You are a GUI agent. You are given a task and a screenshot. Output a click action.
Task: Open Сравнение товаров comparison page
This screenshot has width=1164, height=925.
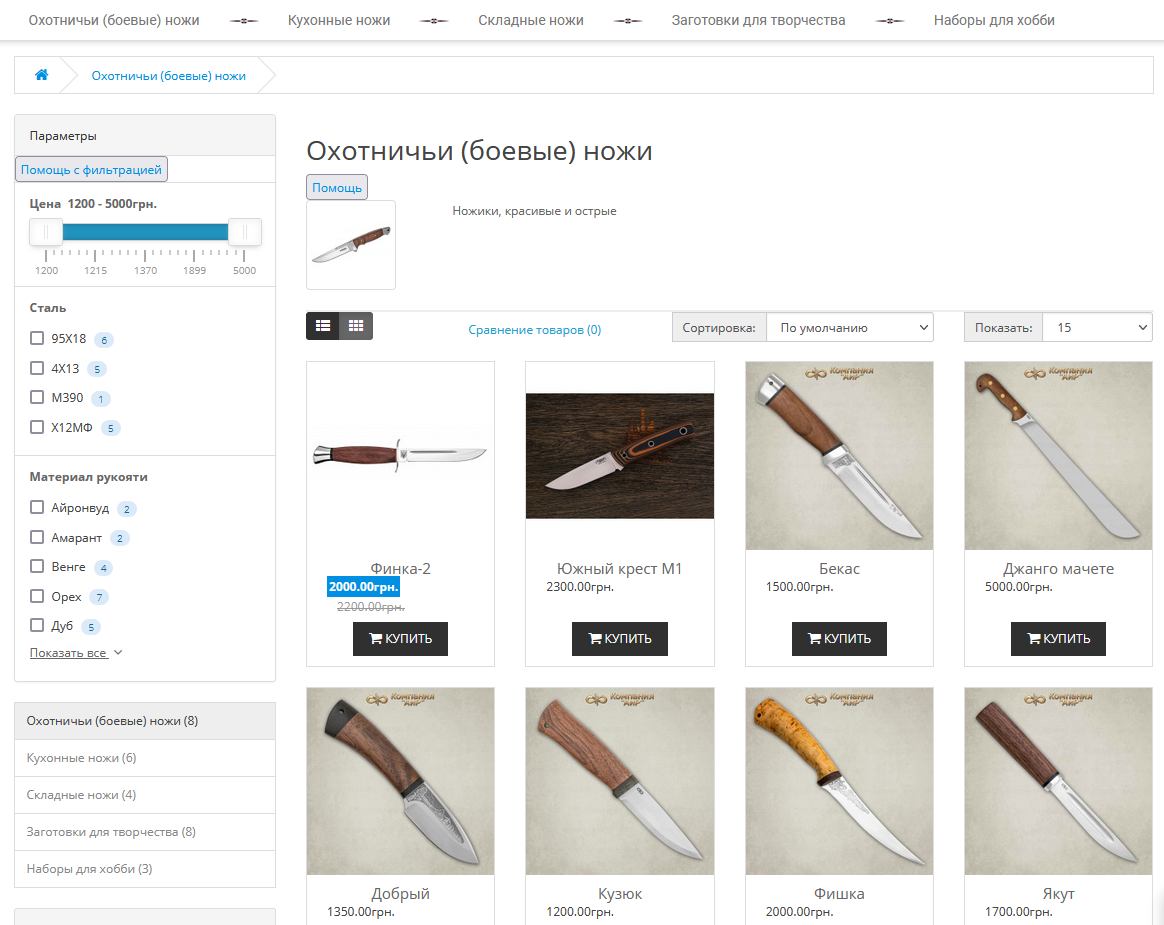(x=535, y=329)
